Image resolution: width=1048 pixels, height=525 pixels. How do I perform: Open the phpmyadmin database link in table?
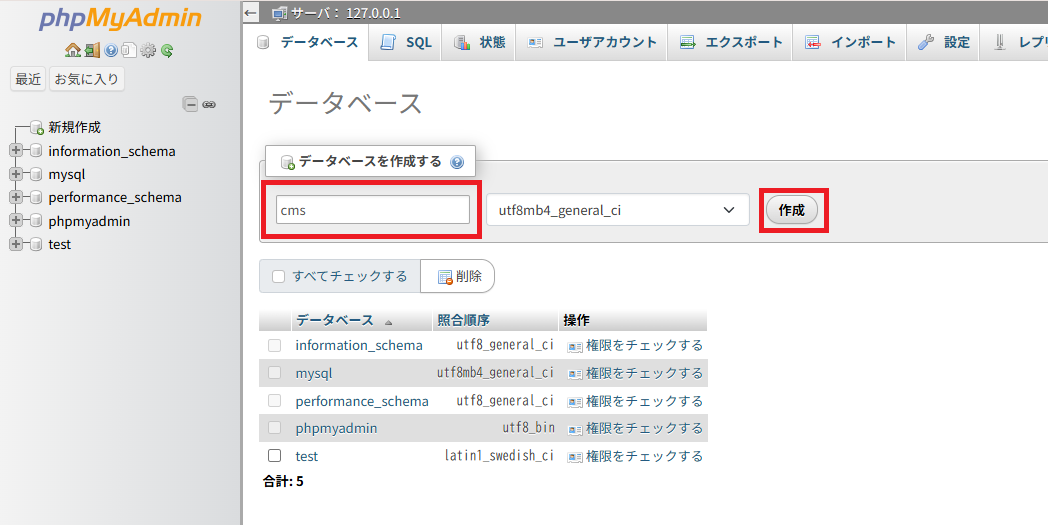coord(336,428)
